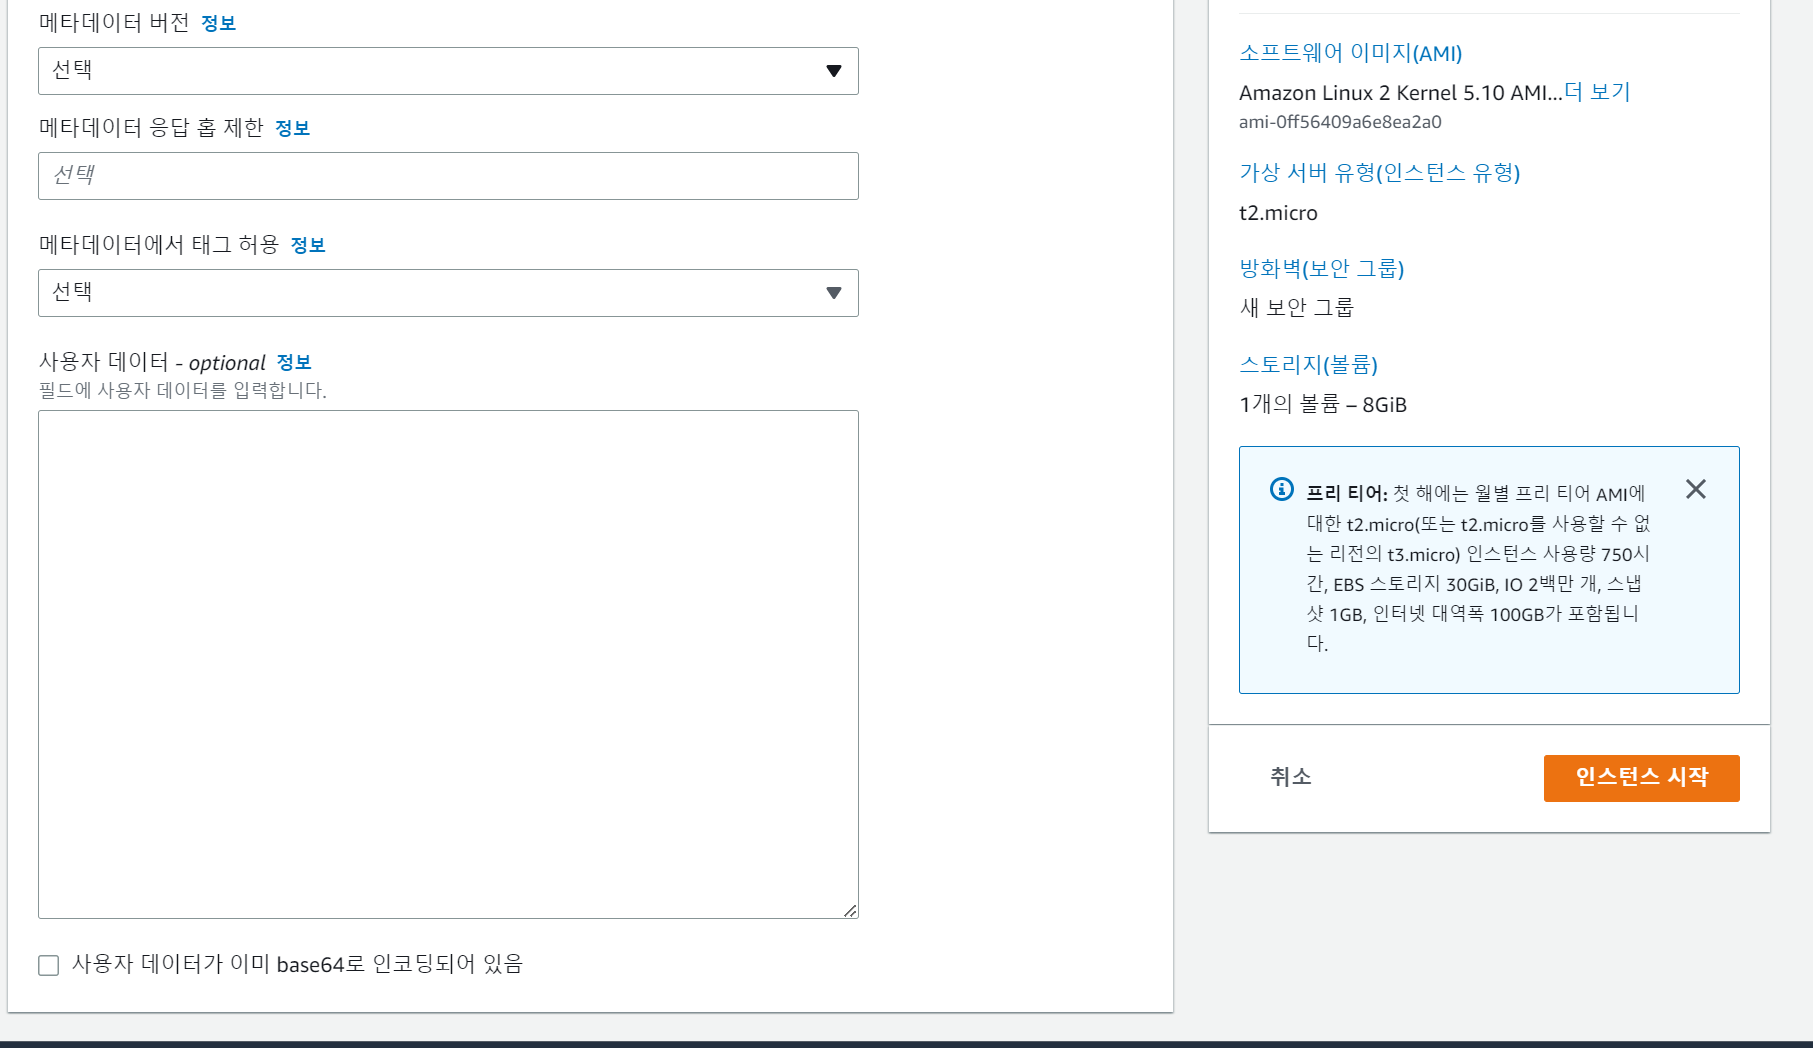Open the 방화벽(보안 그룹) link
1813x1048 pixels.
pos(1321,268)
